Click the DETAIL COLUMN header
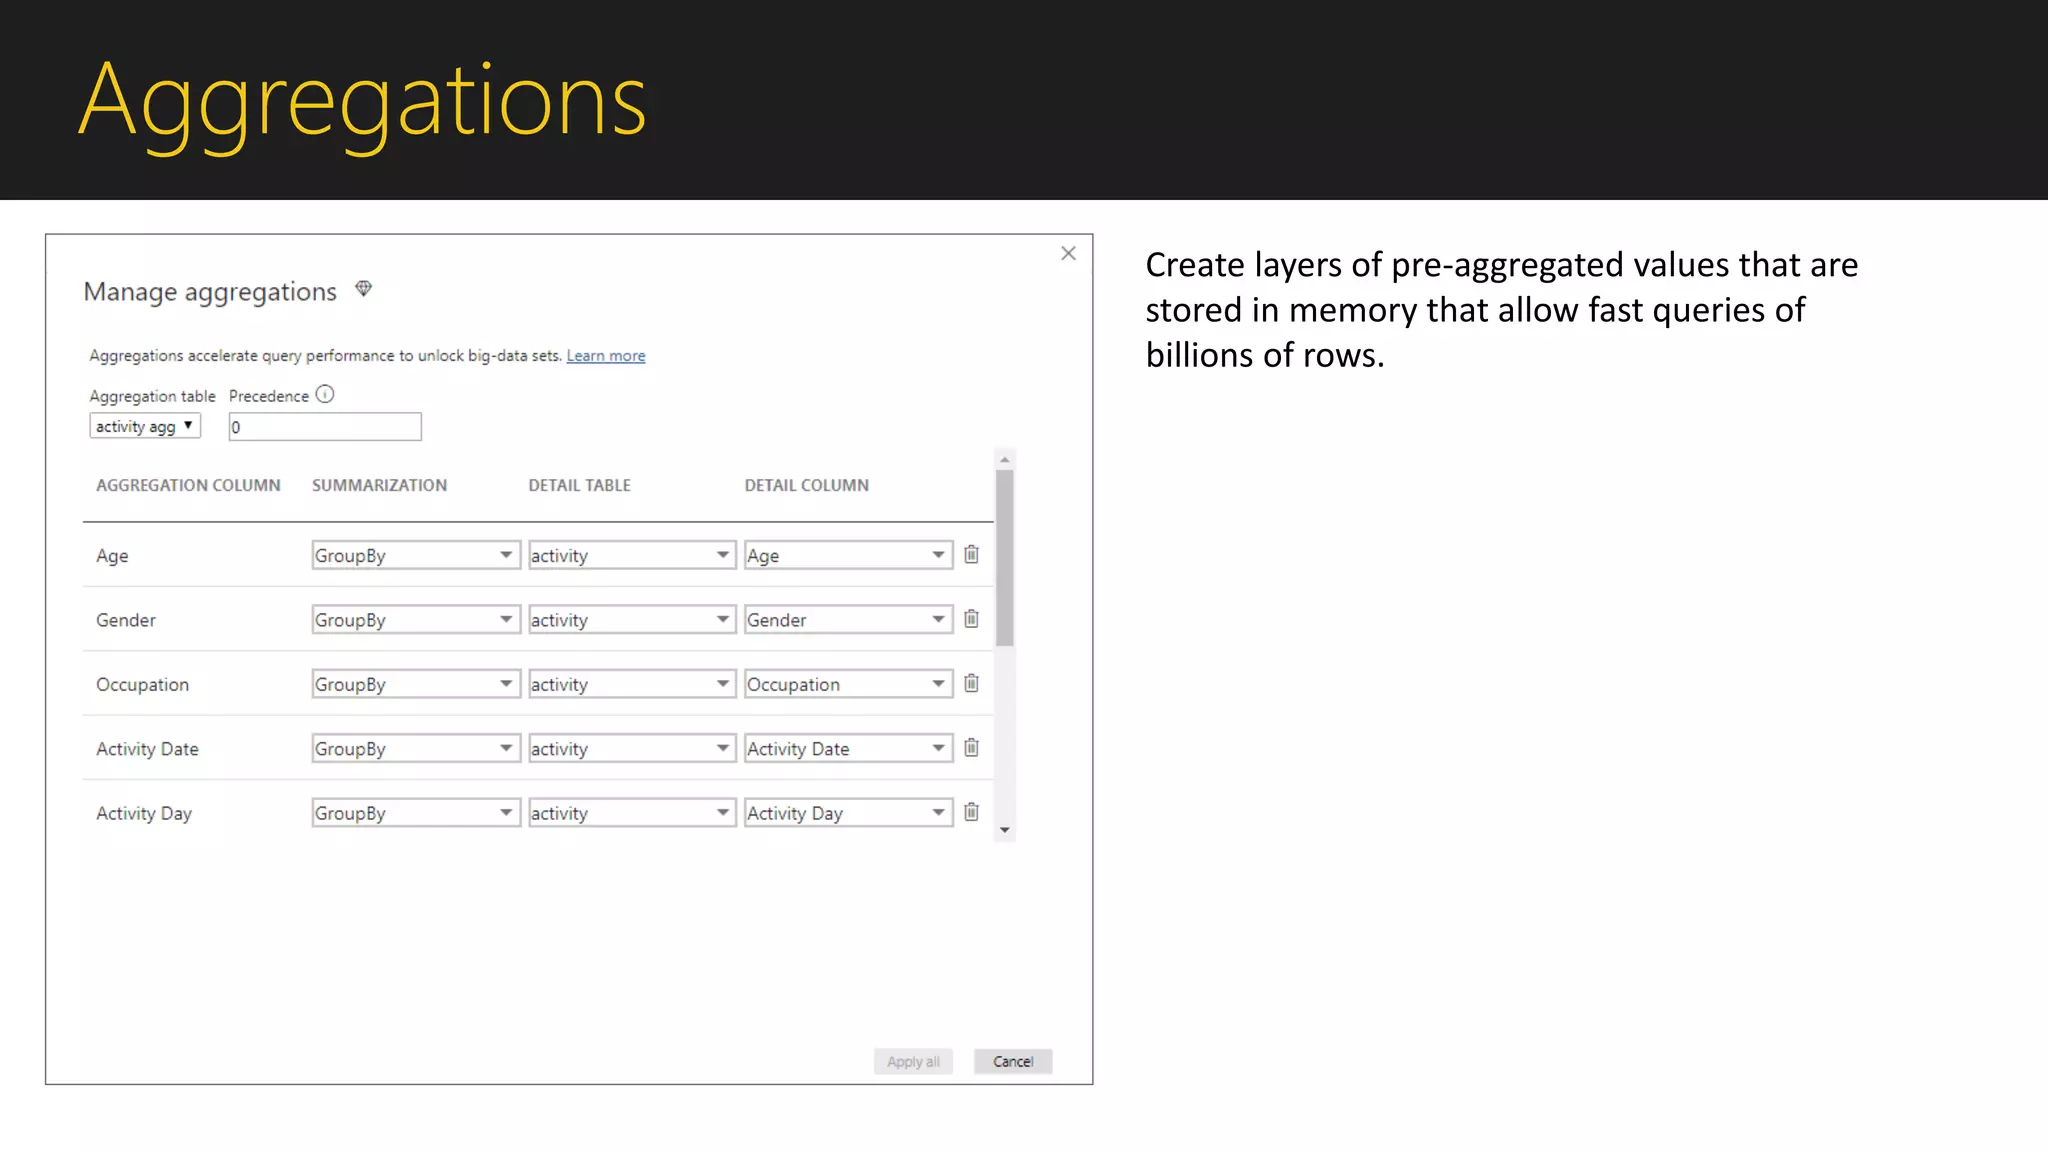Image resolution: width=2048 pixels, height=1152 pixels. pyautogui.click(x=807, y=485)
